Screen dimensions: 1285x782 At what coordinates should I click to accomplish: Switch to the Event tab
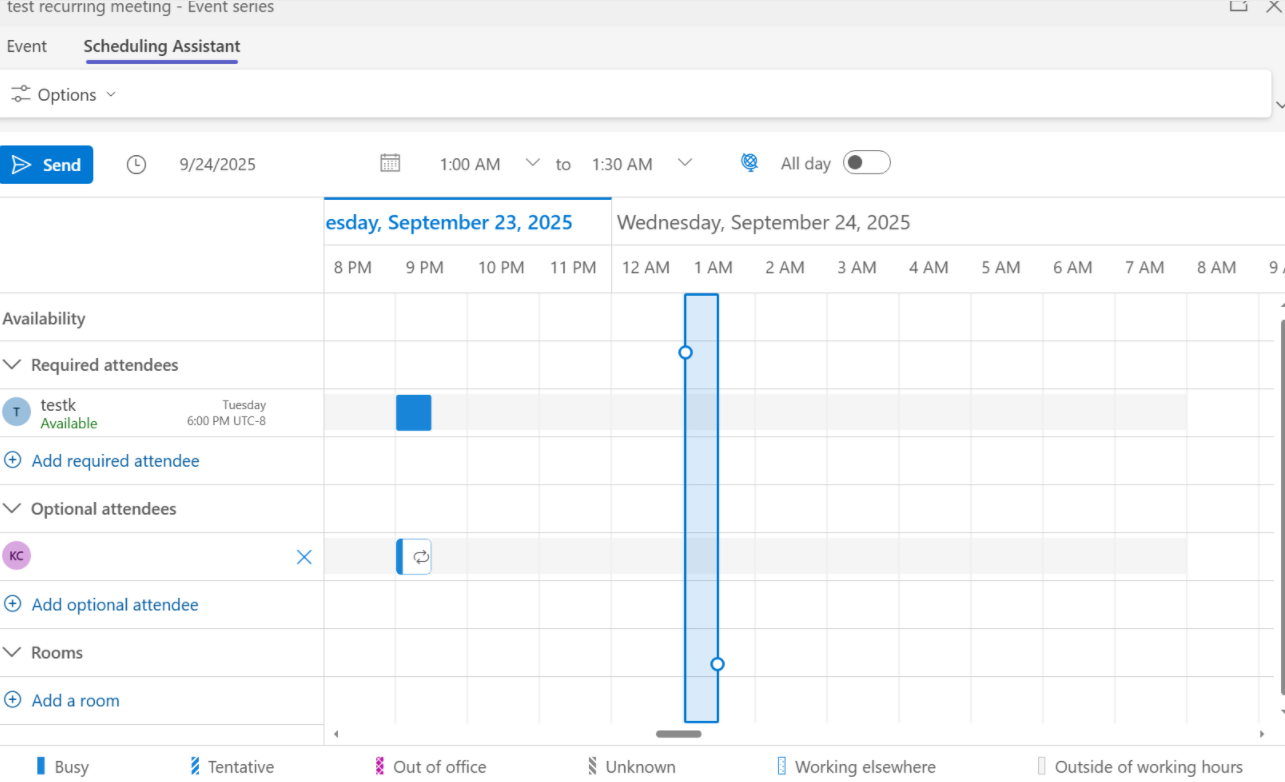click(26, 46)
